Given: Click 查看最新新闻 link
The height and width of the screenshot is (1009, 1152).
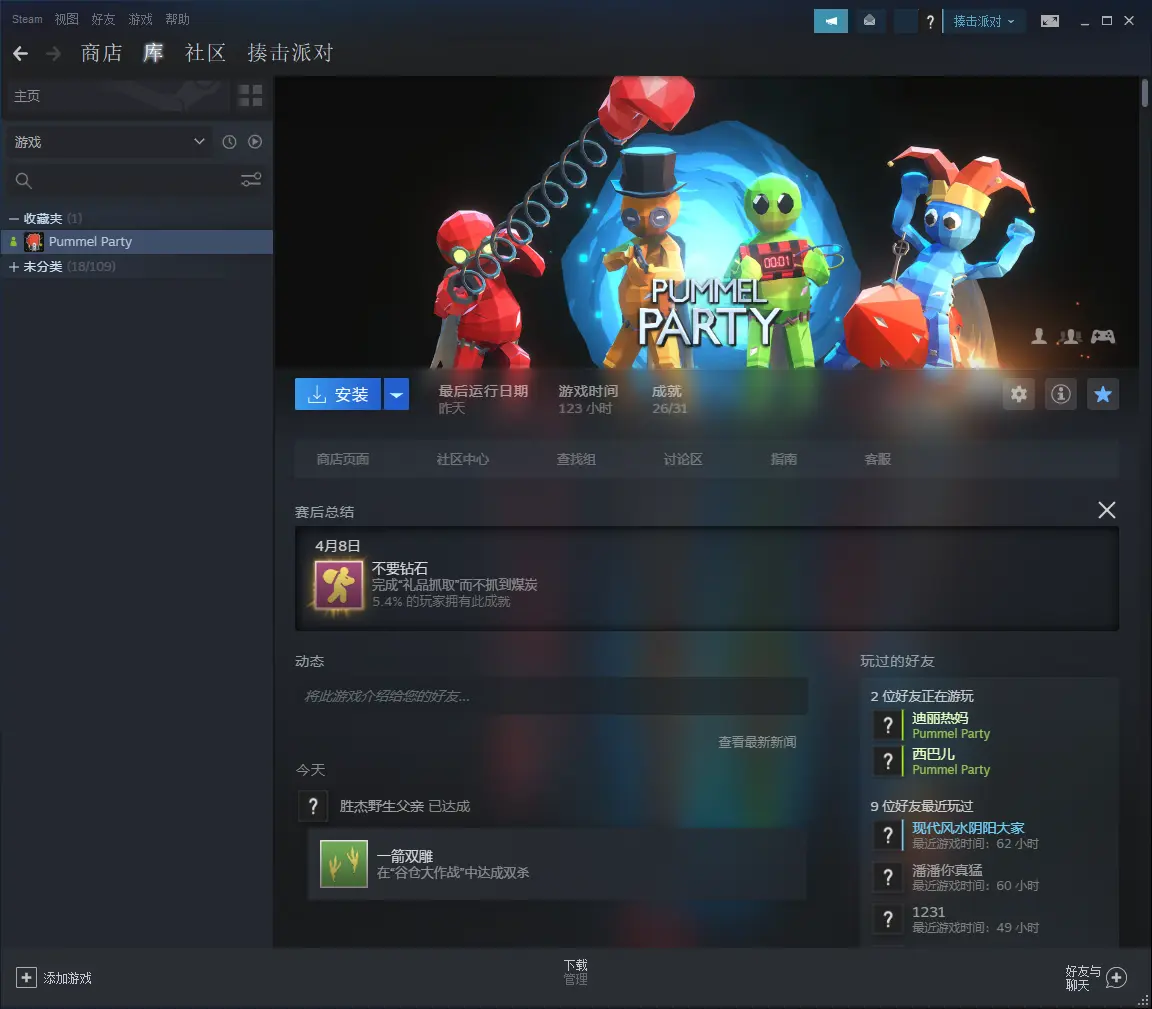Looking at the screenshot, I should click(x=757, y=742).
